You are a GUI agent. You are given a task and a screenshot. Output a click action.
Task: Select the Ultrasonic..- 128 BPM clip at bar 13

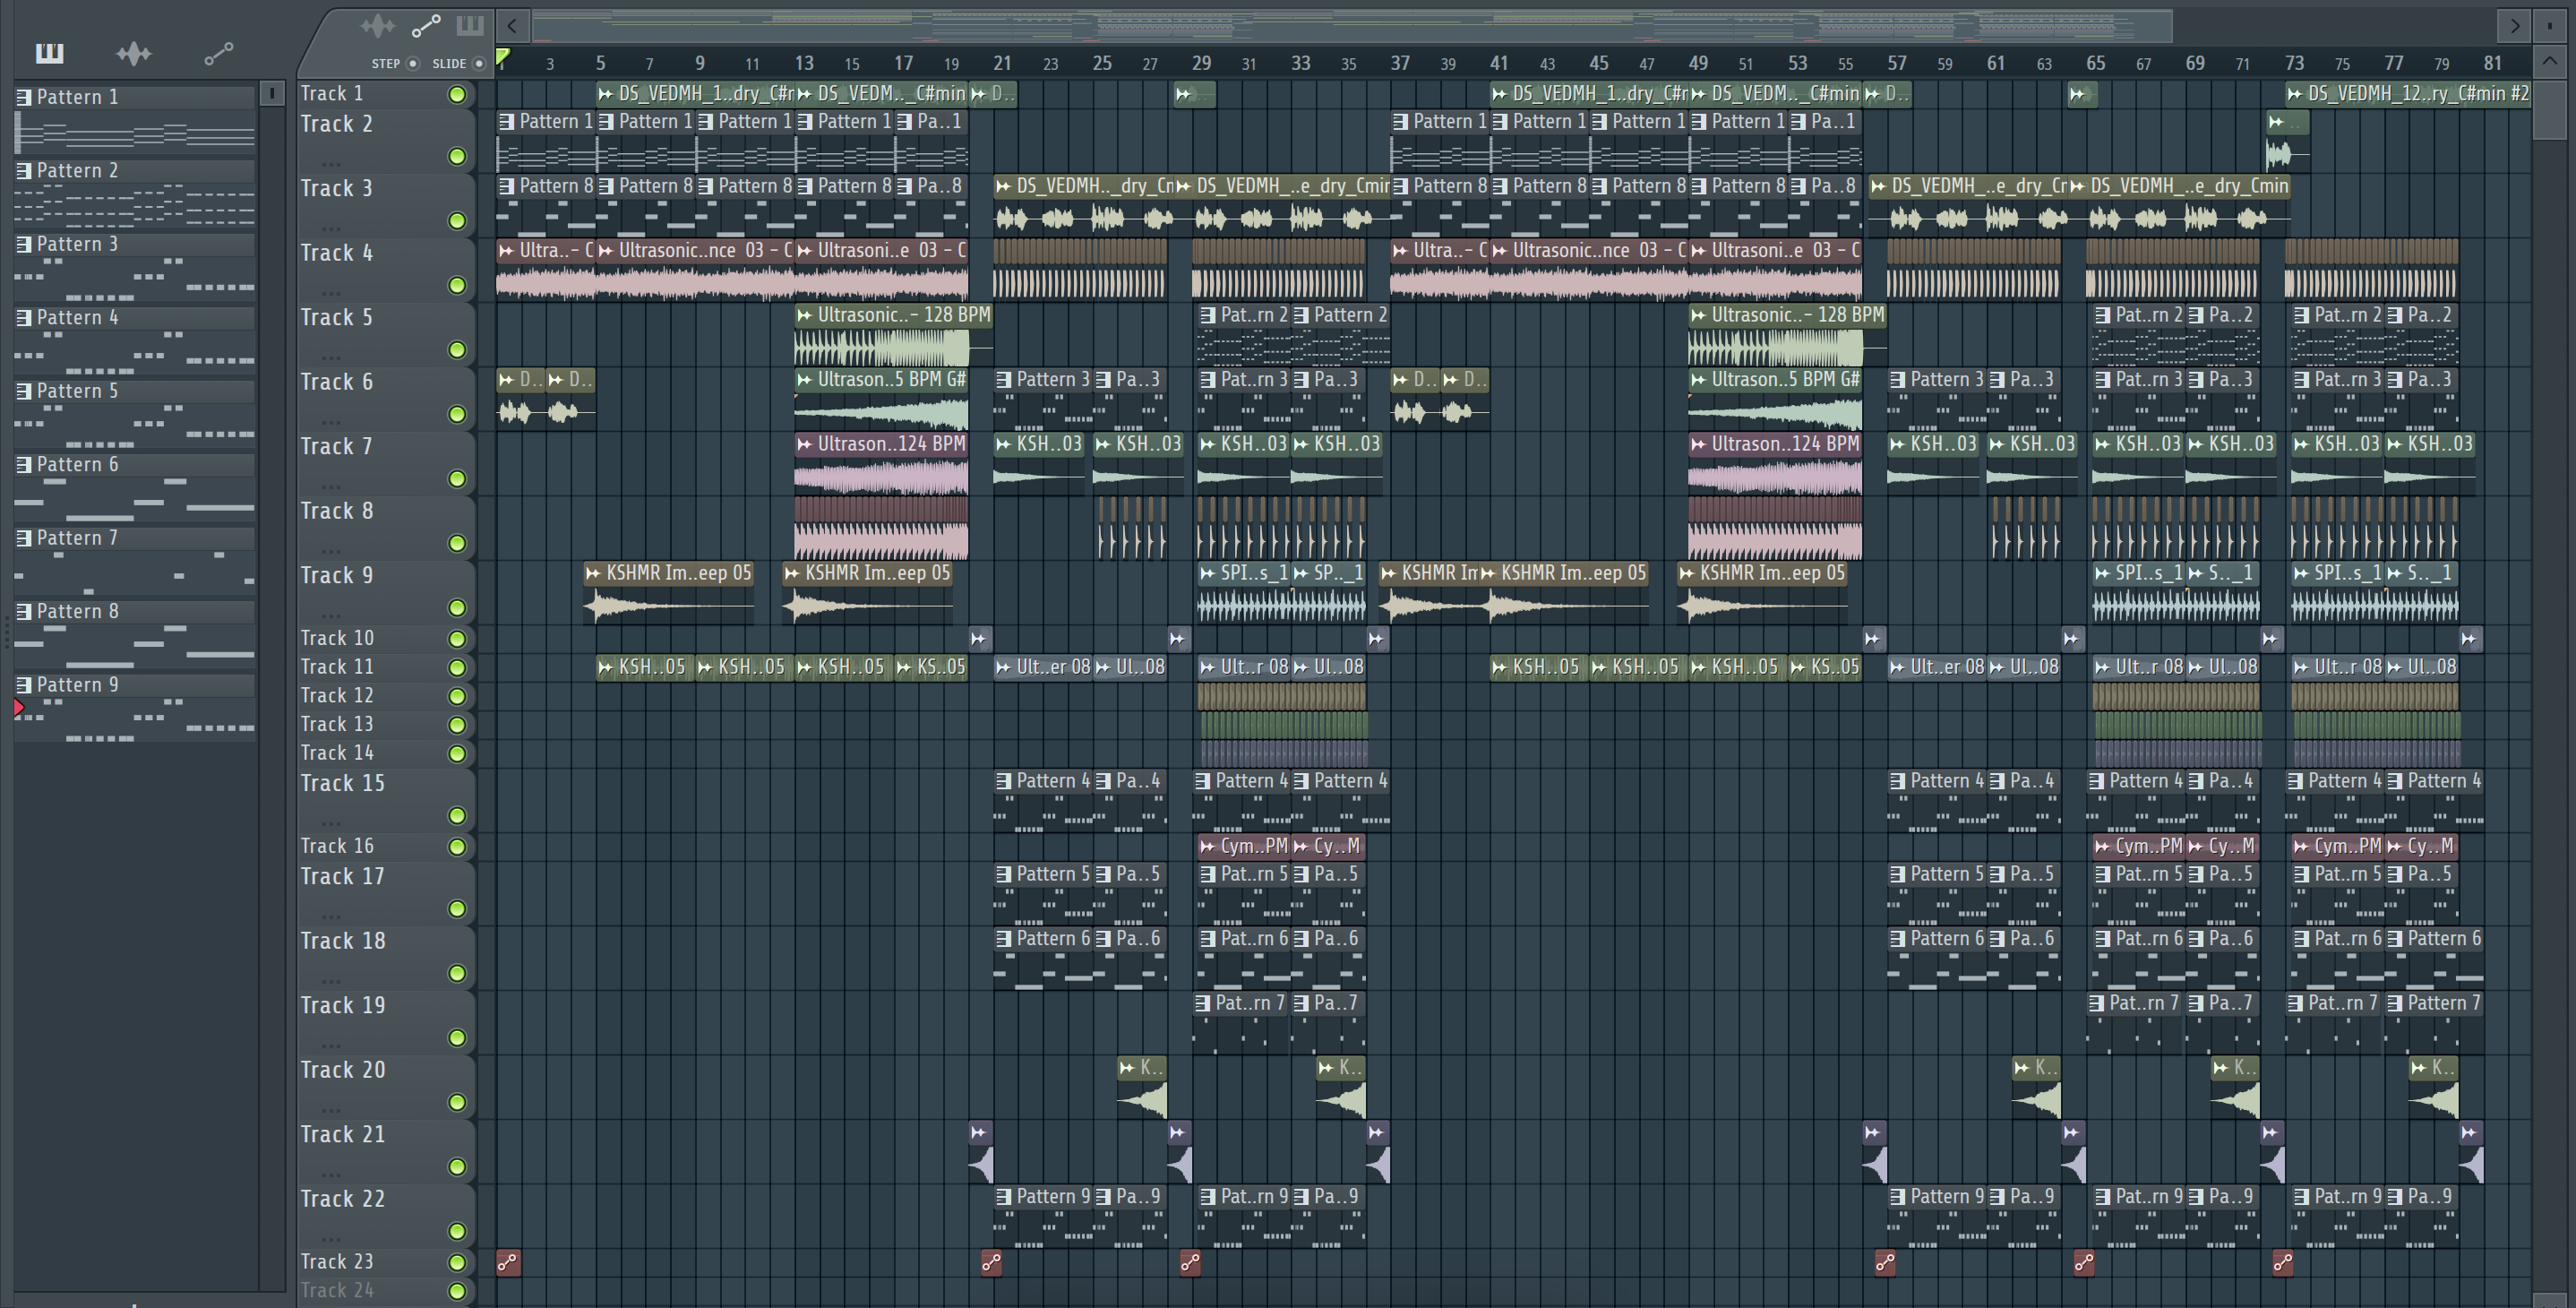pos(893,334)
